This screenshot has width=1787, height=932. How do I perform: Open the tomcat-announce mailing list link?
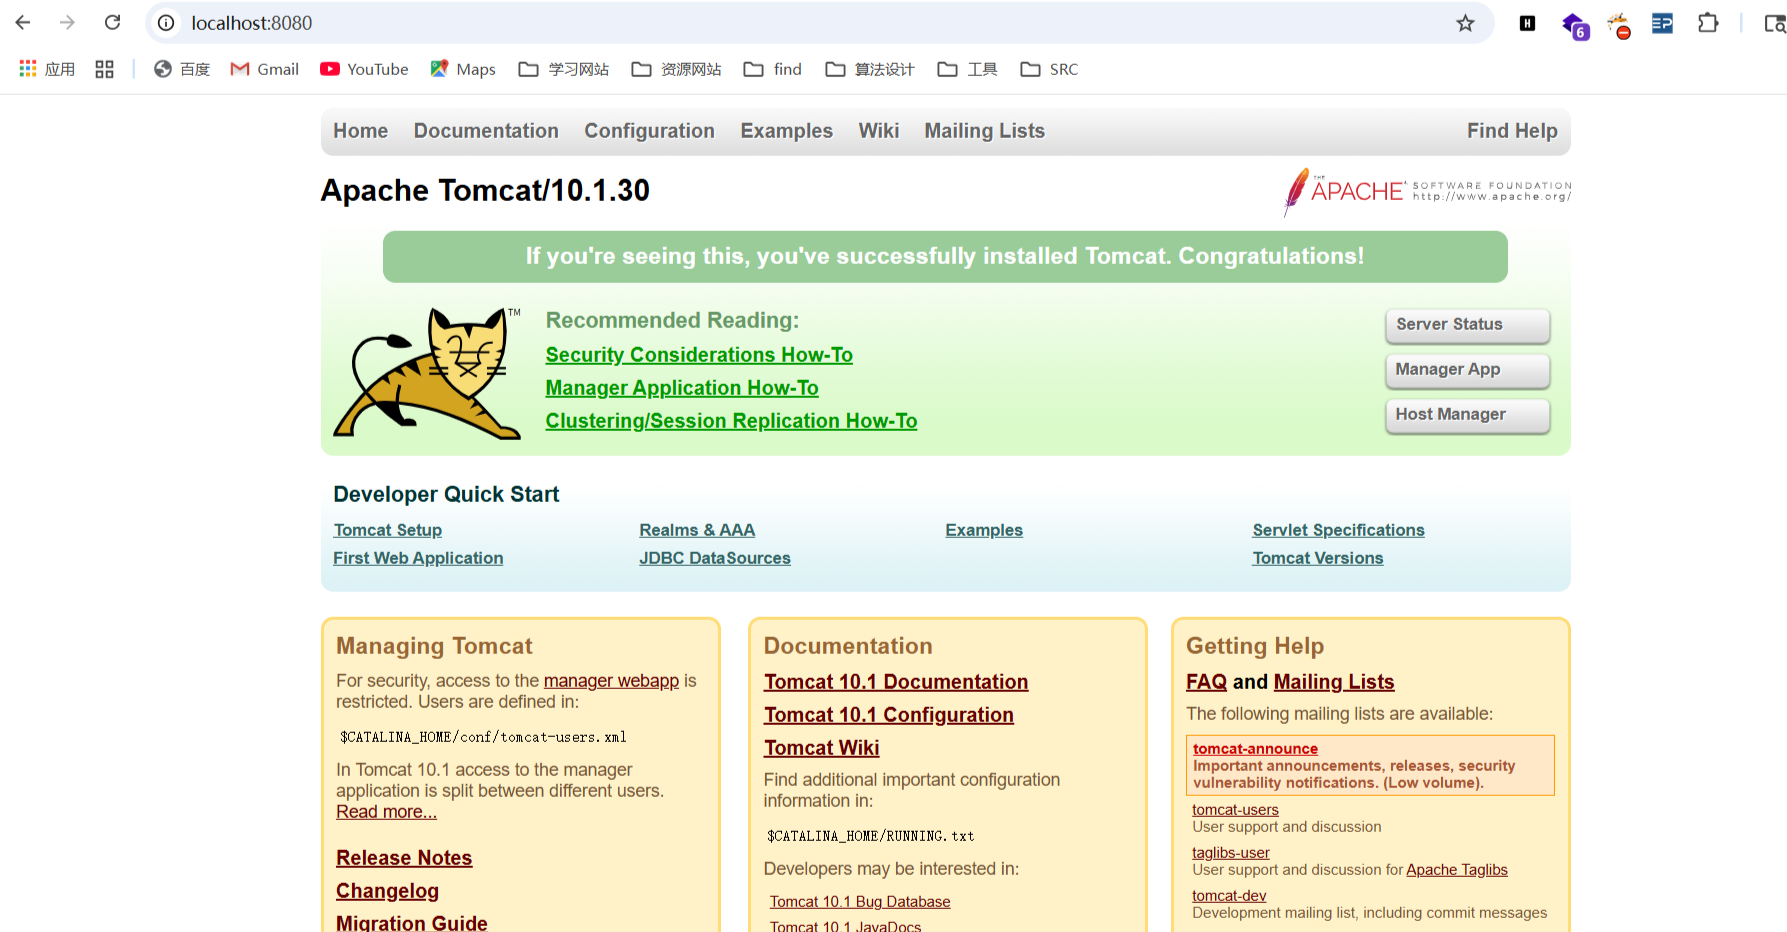point(1255,749)
